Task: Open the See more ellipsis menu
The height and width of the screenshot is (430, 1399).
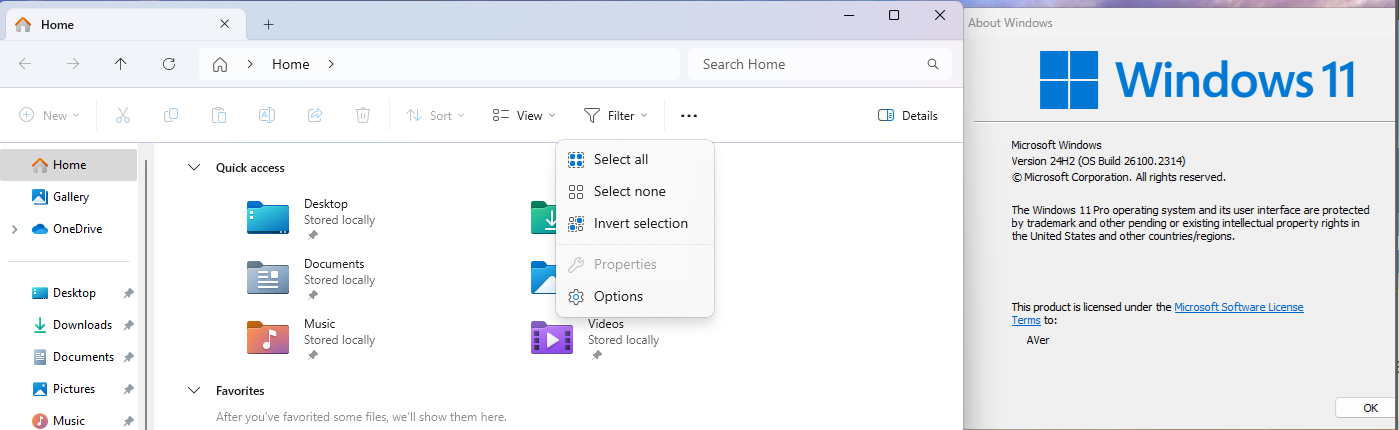Action: [x=689, y=116]
